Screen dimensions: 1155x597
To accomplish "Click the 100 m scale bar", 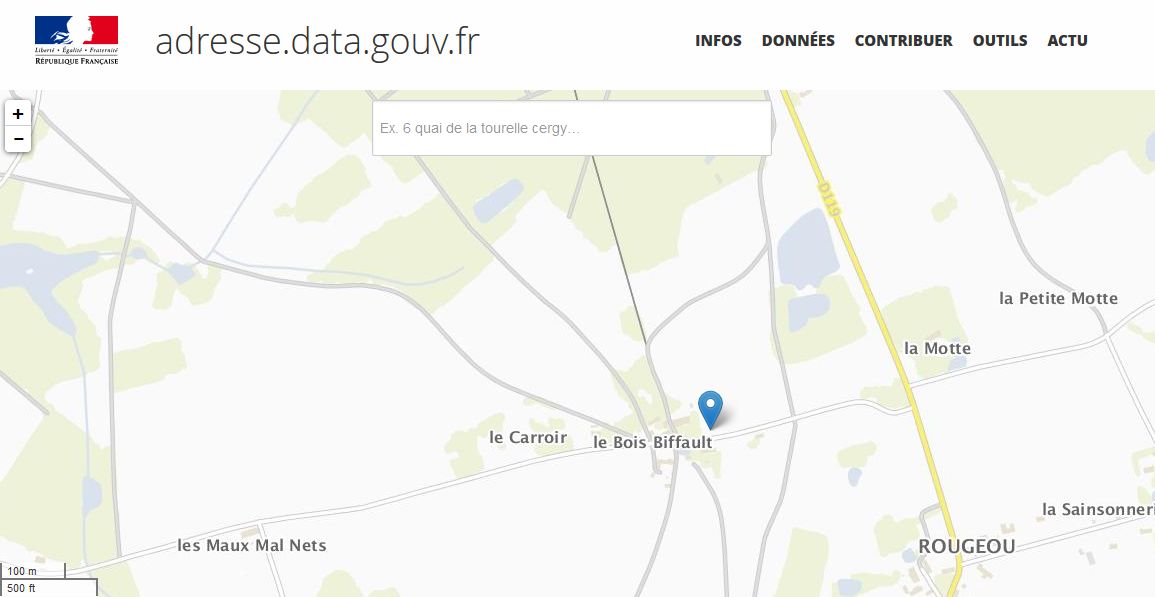I will click(33, 571).
